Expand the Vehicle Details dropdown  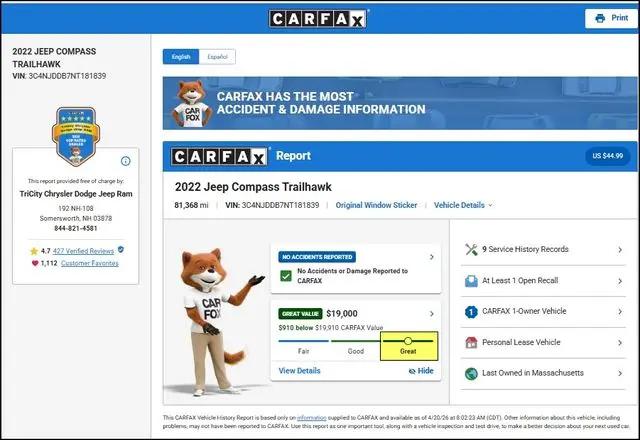coord(463,205)
